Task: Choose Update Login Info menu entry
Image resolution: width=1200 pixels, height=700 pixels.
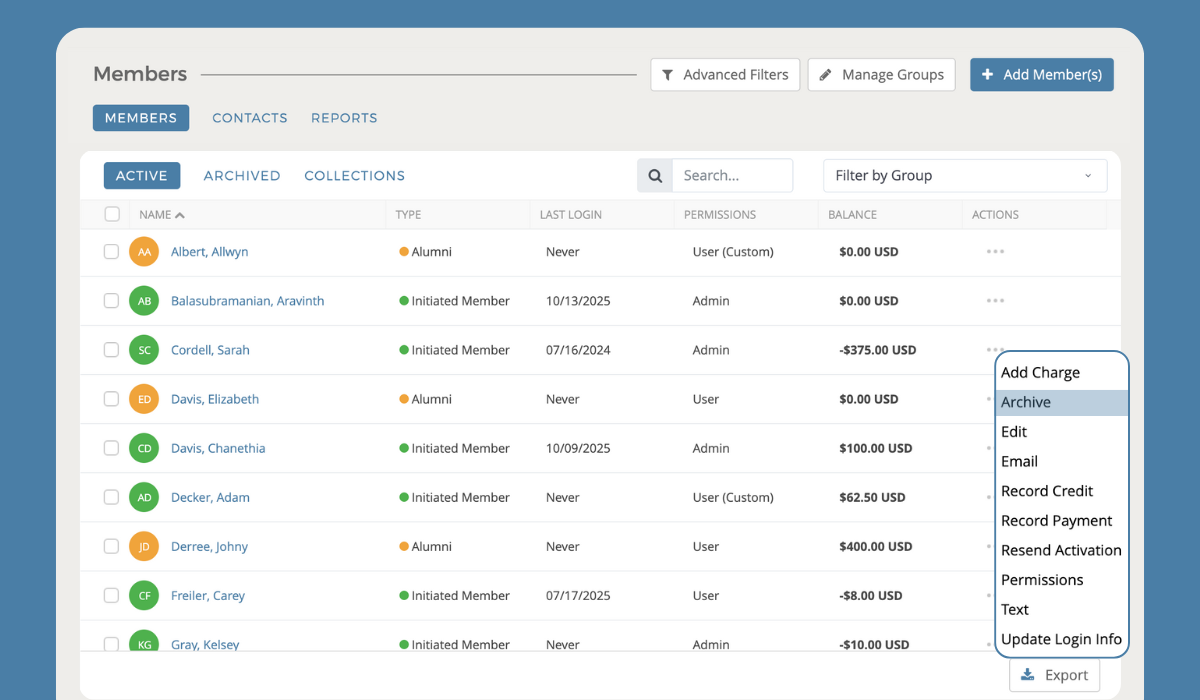Action: point(1062,639)
